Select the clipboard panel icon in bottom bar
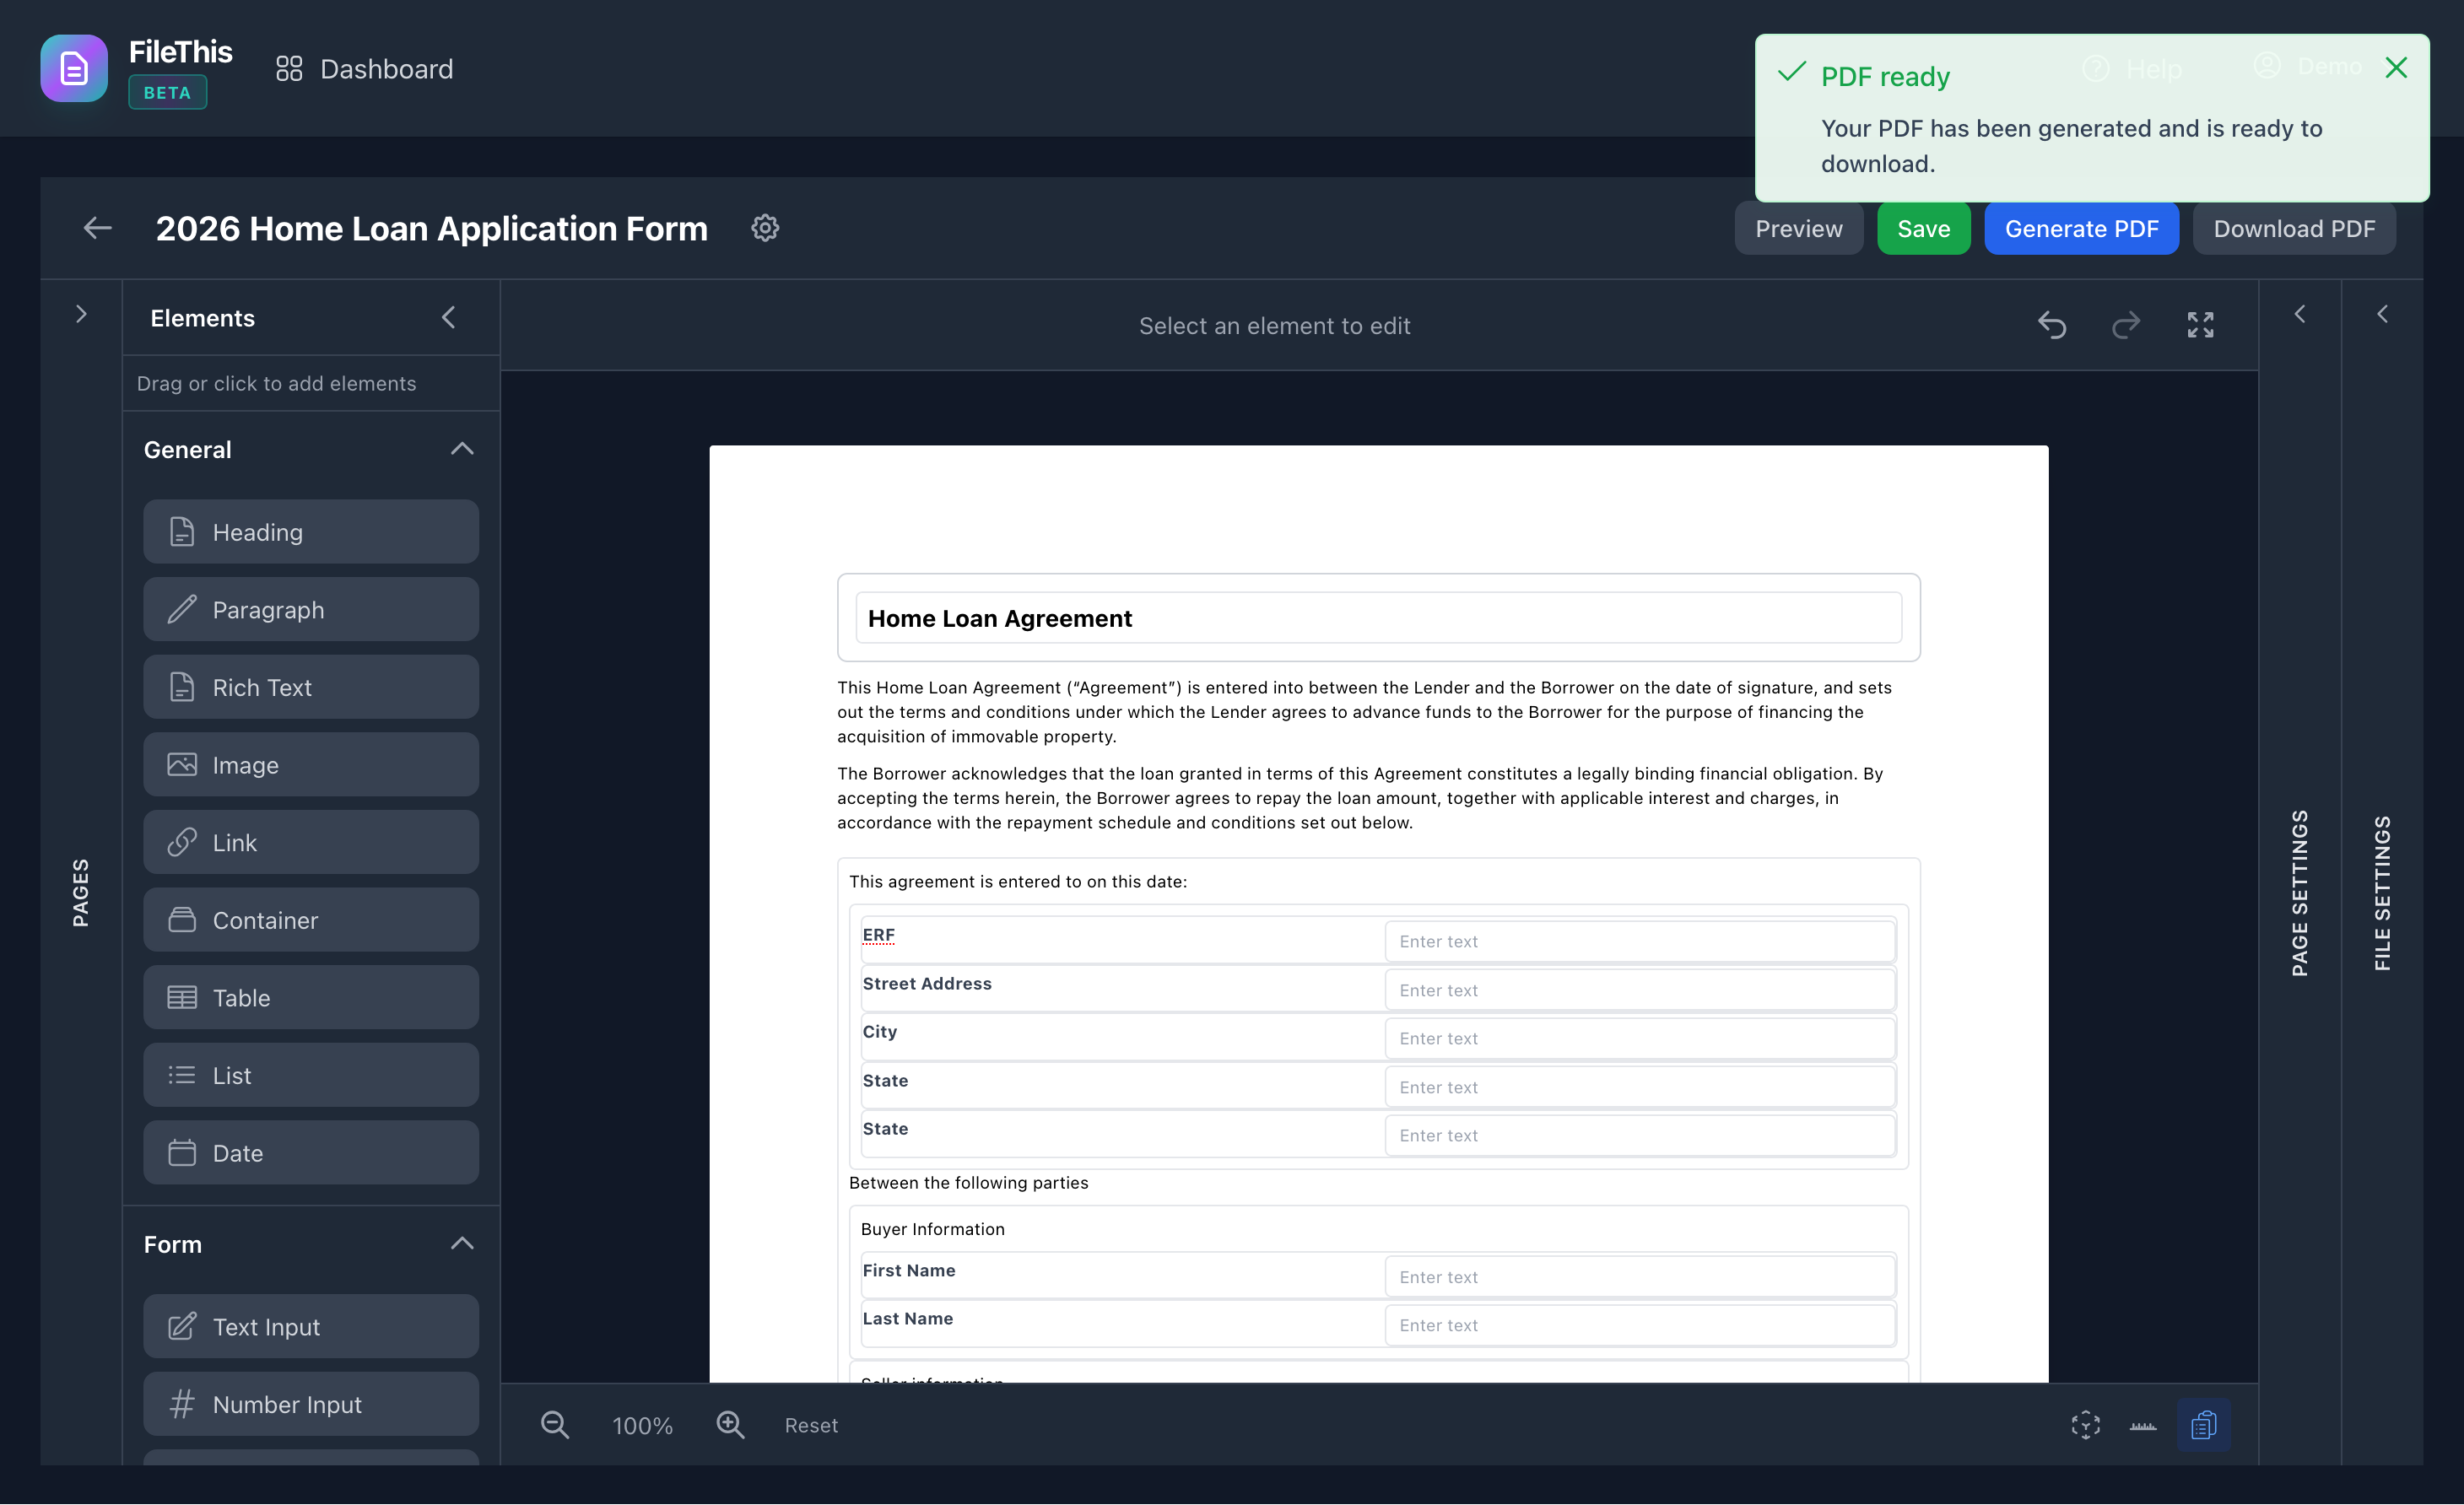Image resolution: width=2464 pixels, height=1505 pixels. point(2204,1424)
